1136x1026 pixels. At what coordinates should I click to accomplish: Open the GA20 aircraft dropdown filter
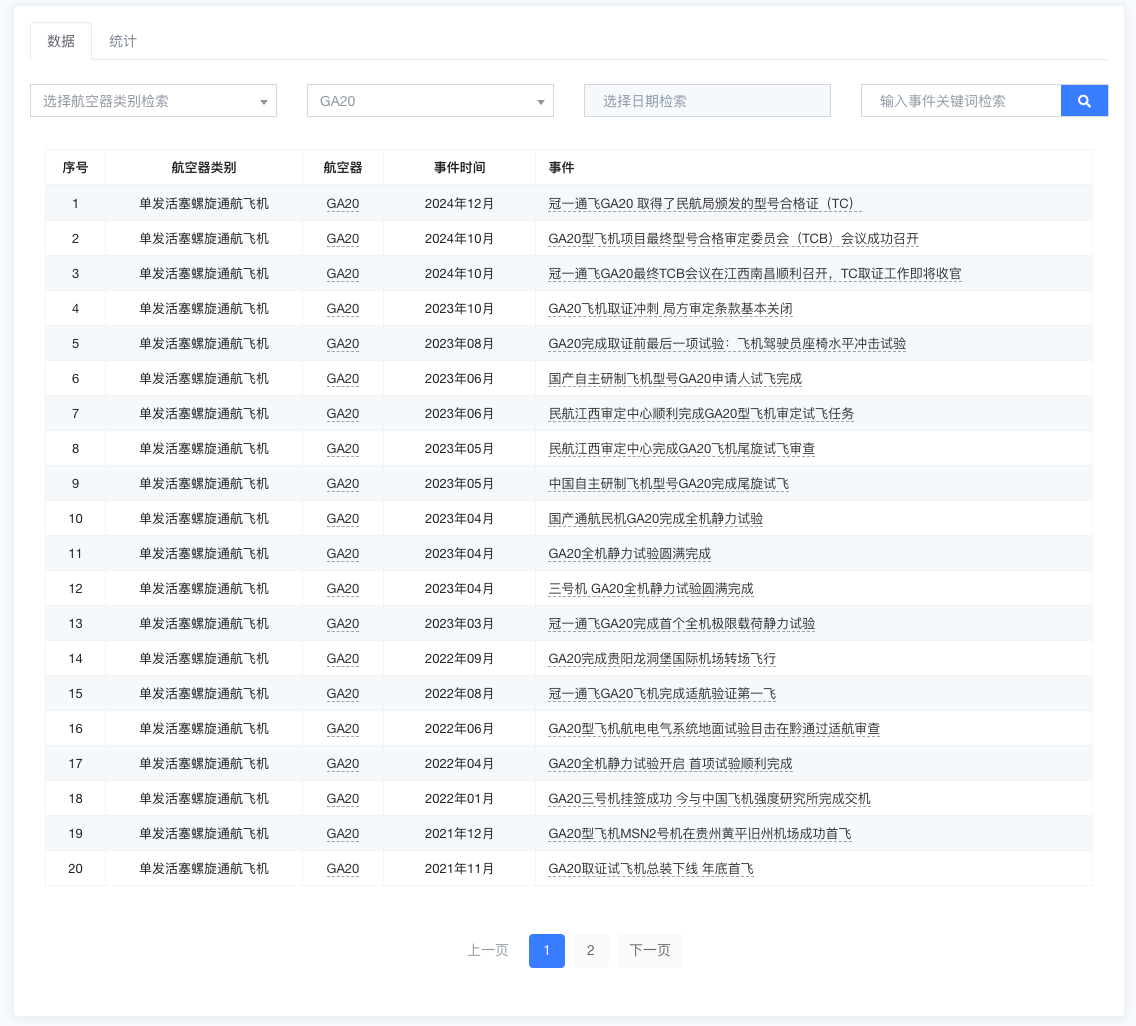[x=430, y=101]
